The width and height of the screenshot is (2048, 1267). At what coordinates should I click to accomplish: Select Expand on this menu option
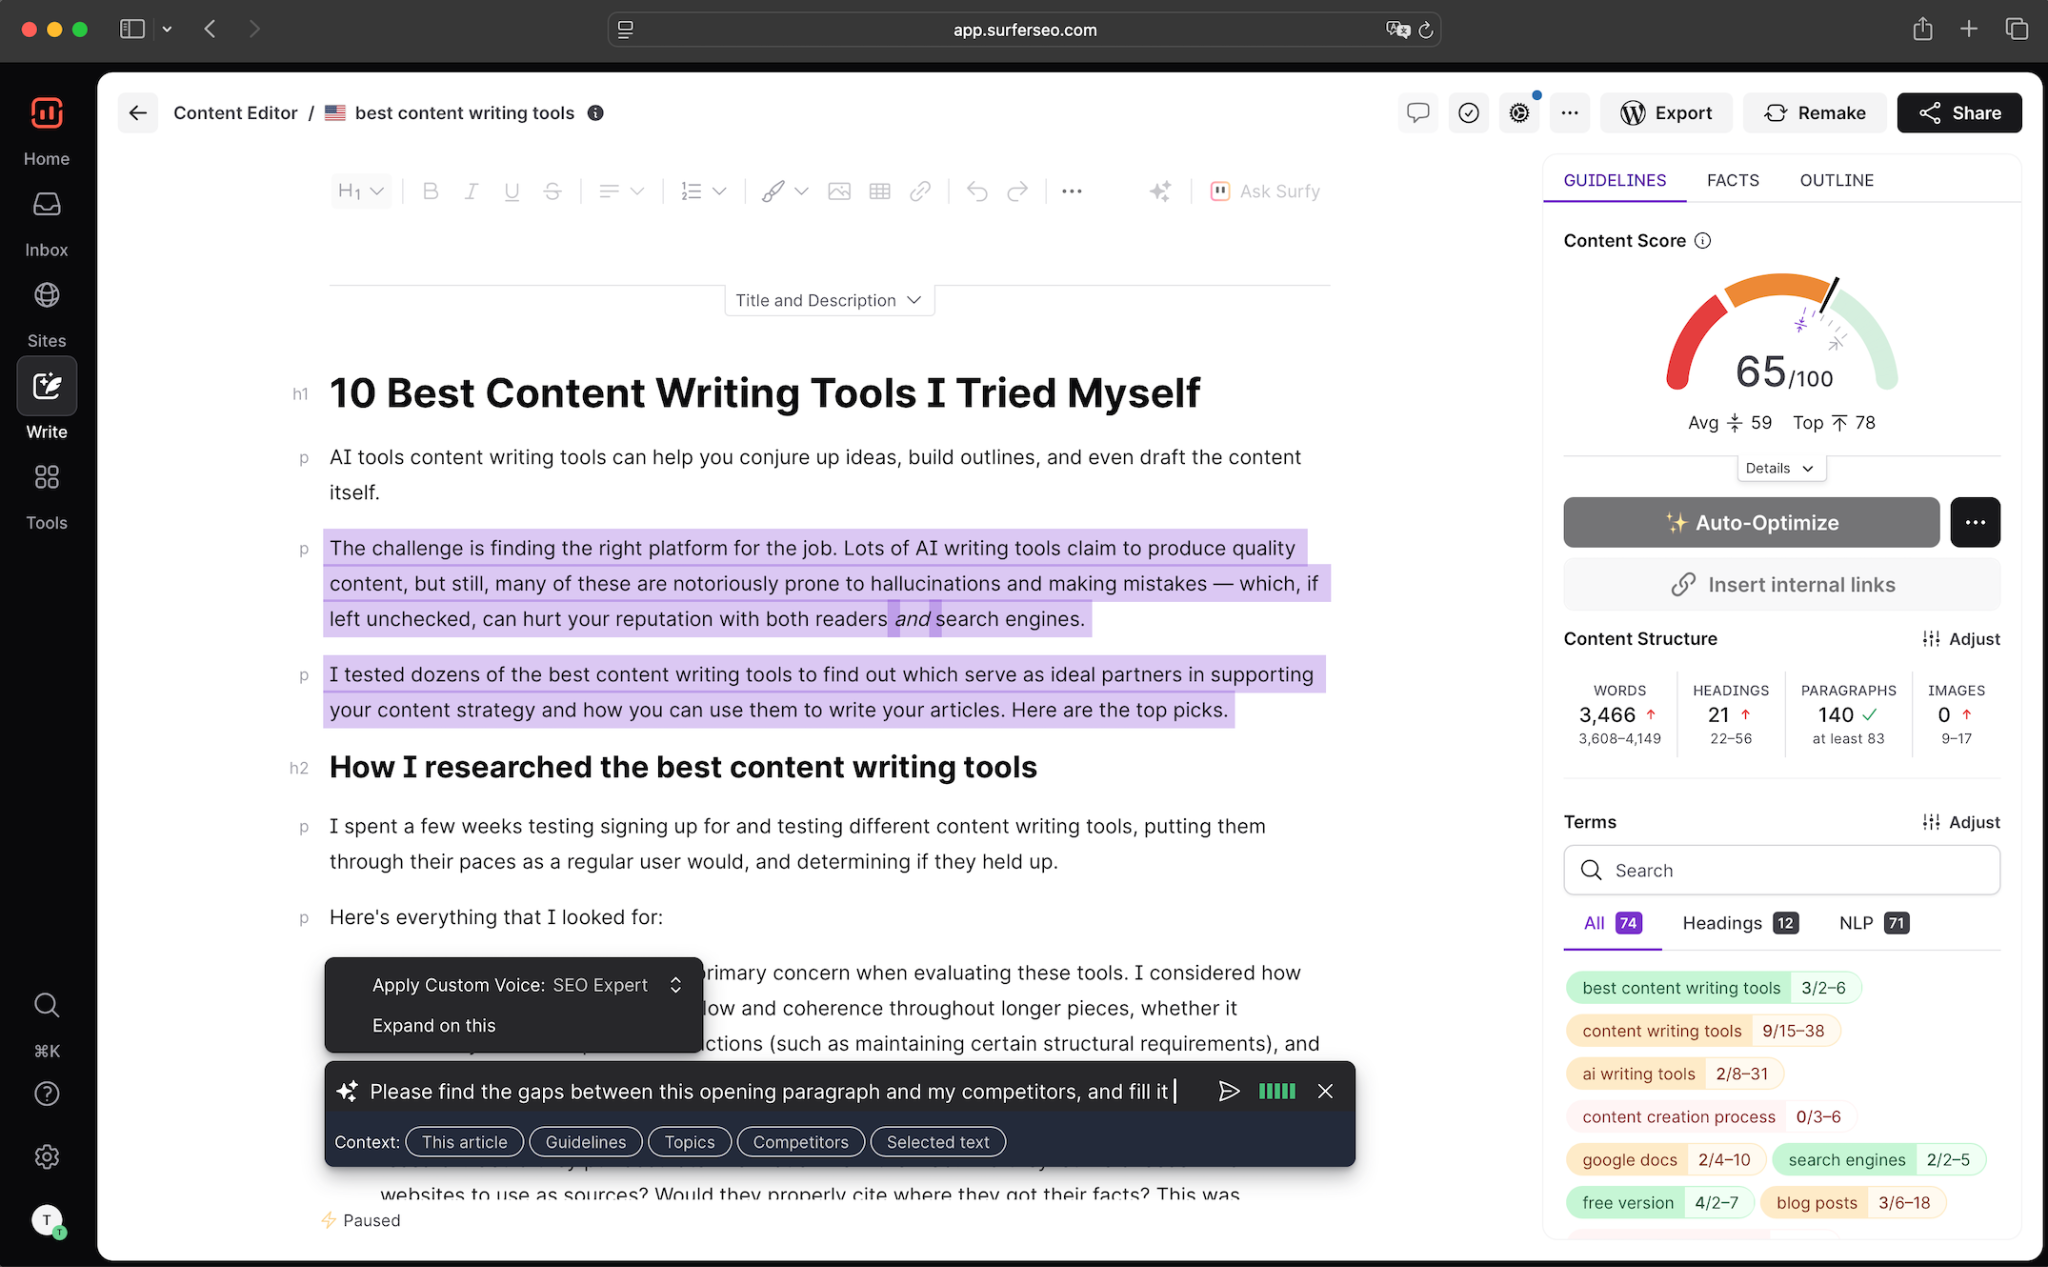(434, 1025)
